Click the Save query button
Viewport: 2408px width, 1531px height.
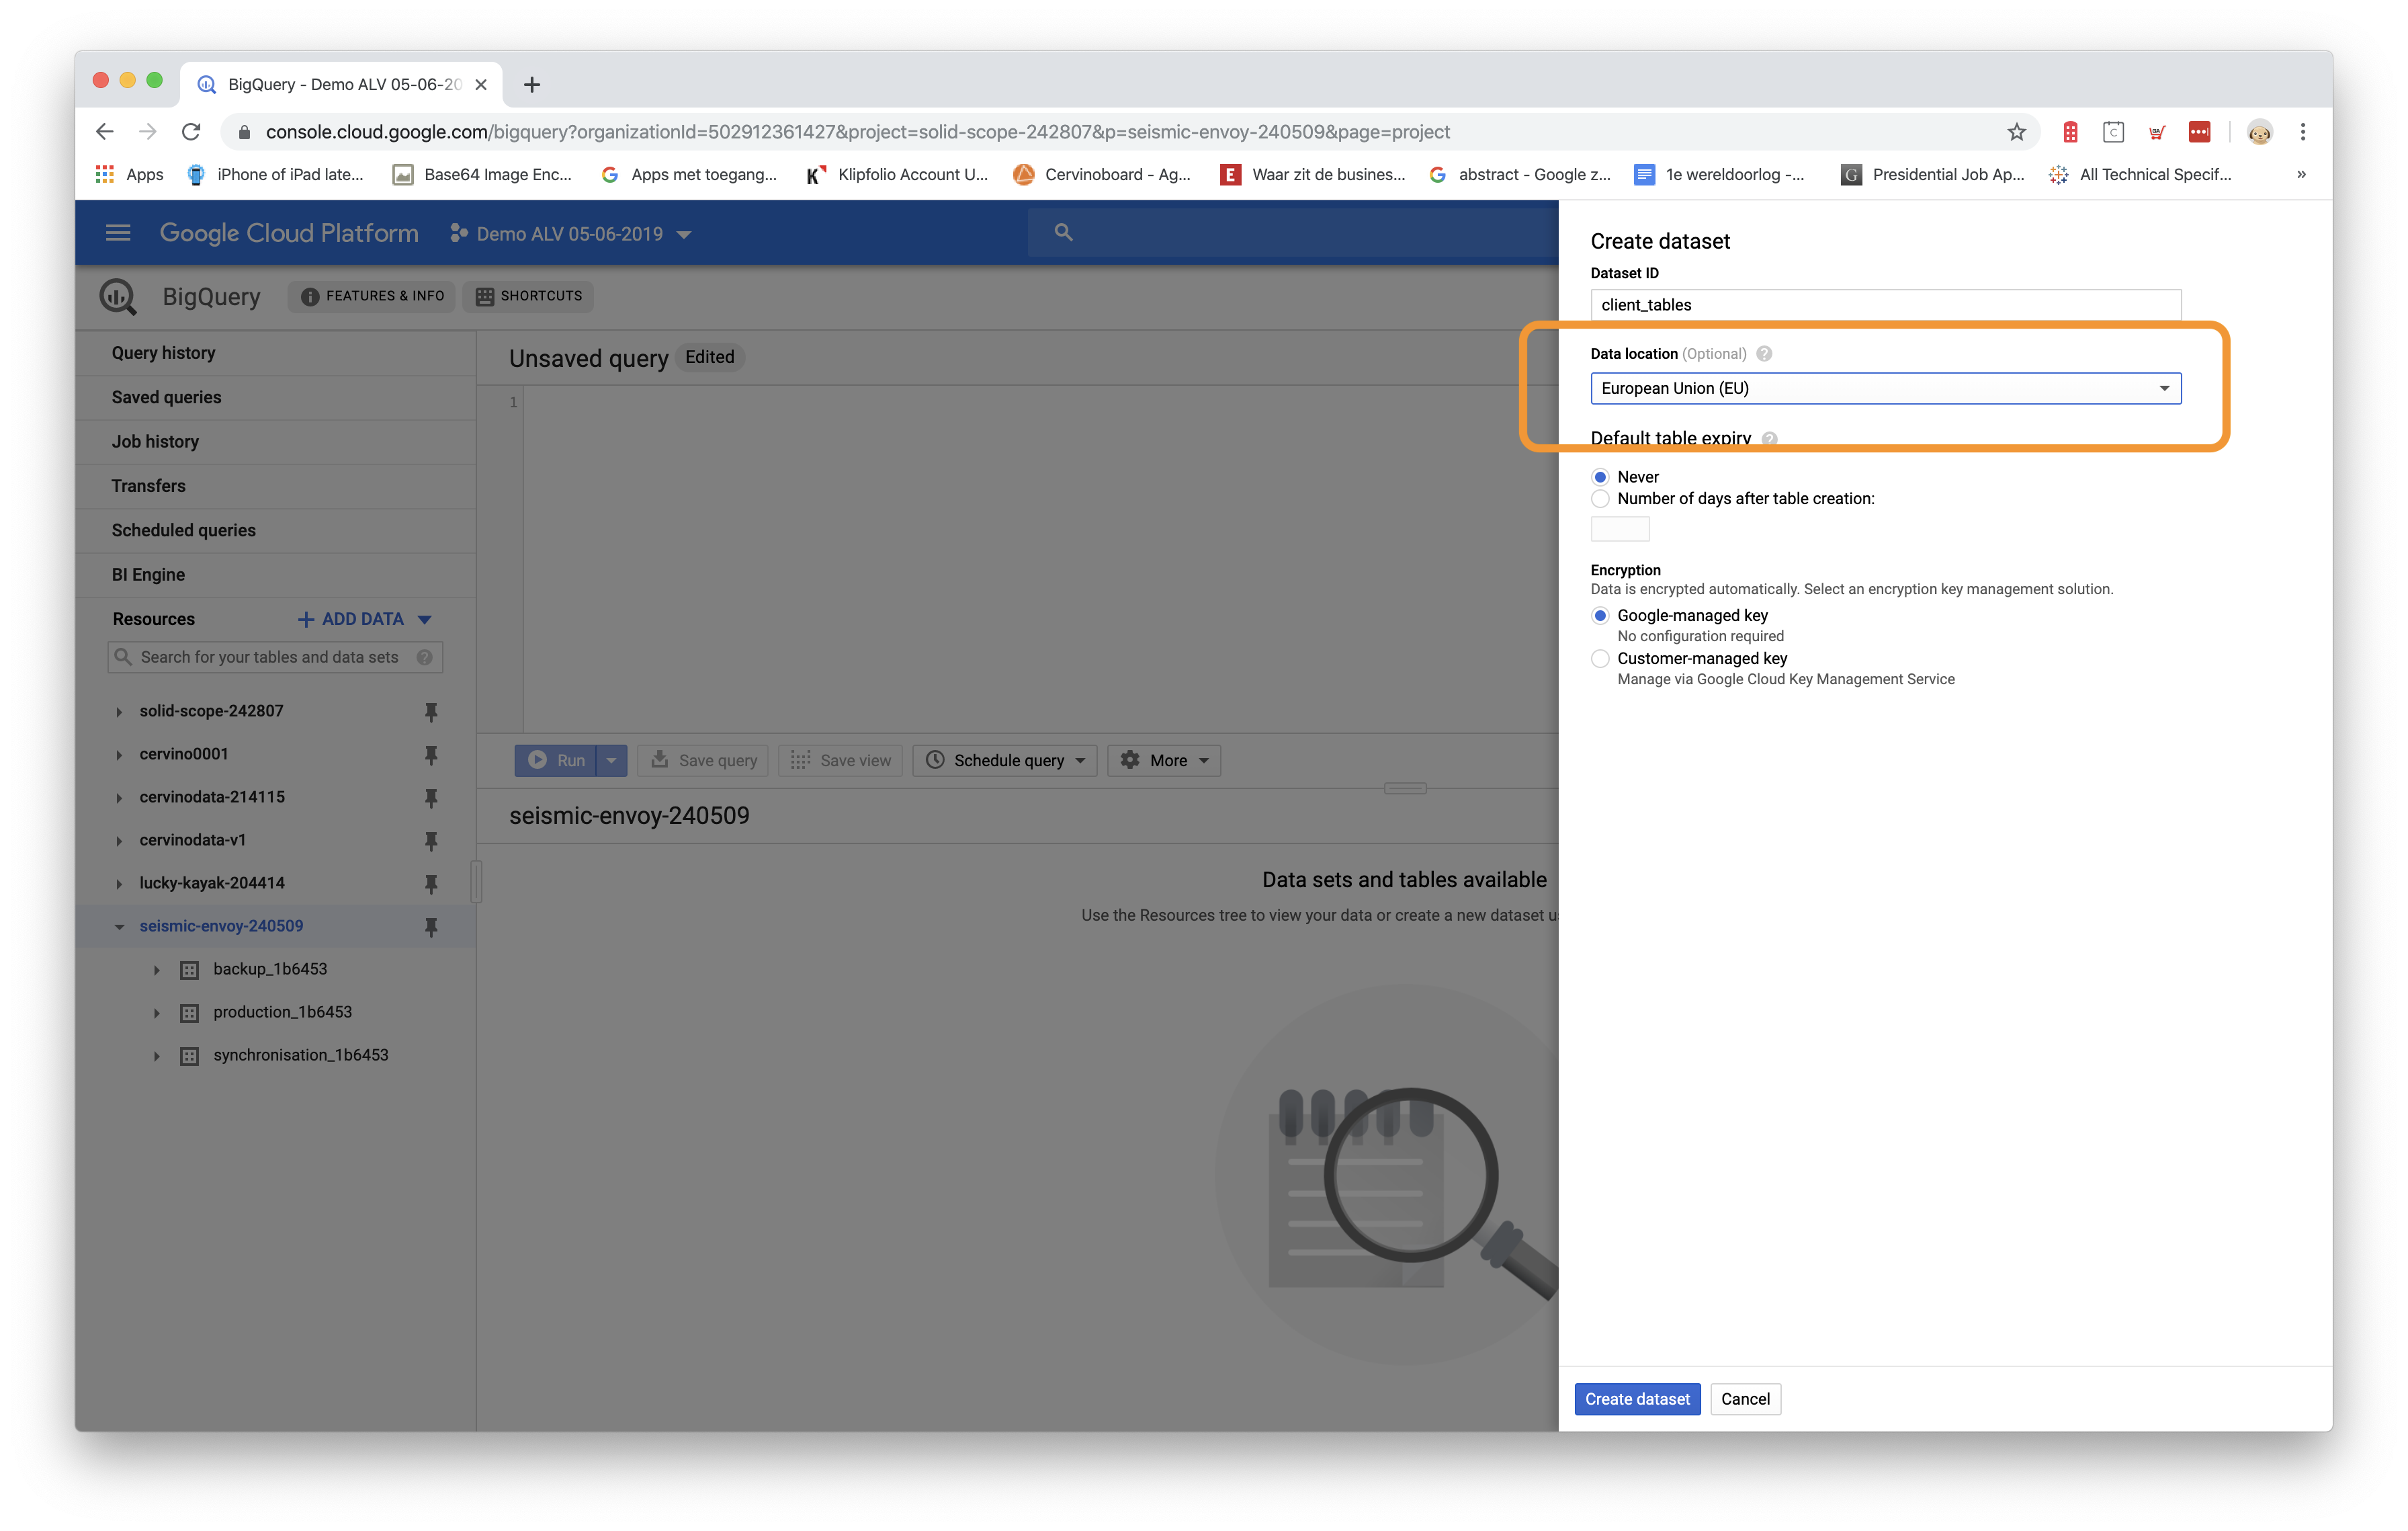(704, 760)
